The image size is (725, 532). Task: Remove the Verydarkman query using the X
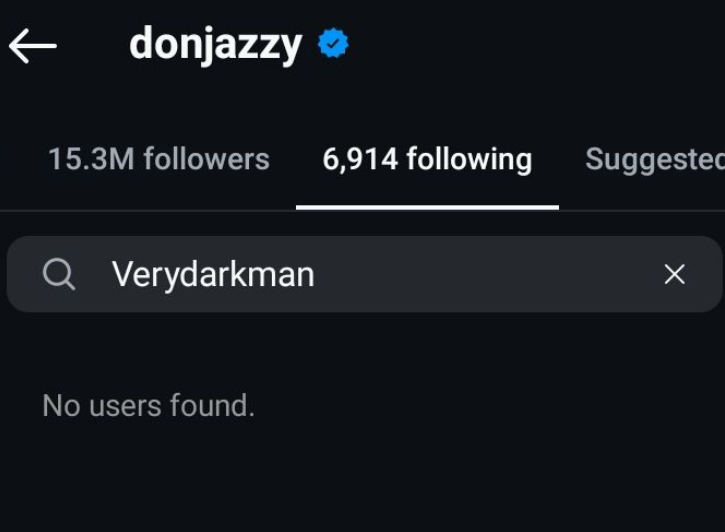[675, 274]
